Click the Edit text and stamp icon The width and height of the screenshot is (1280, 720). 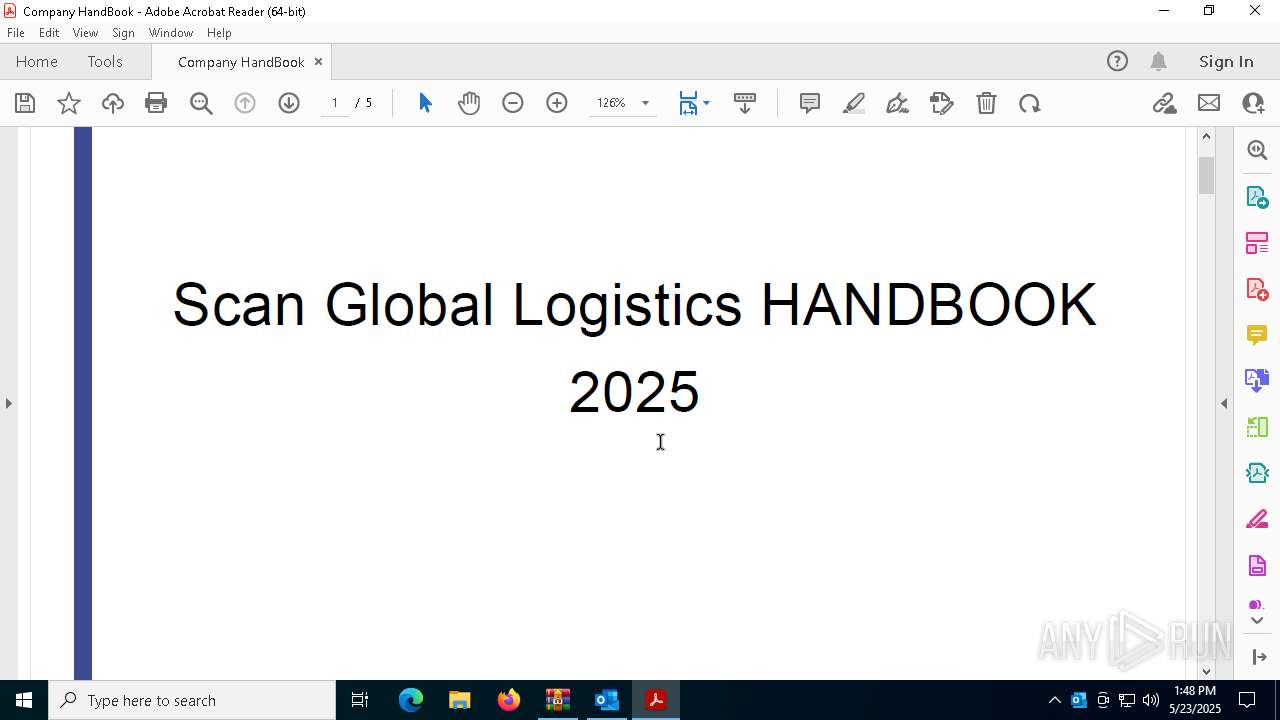(x=942, y=103)
